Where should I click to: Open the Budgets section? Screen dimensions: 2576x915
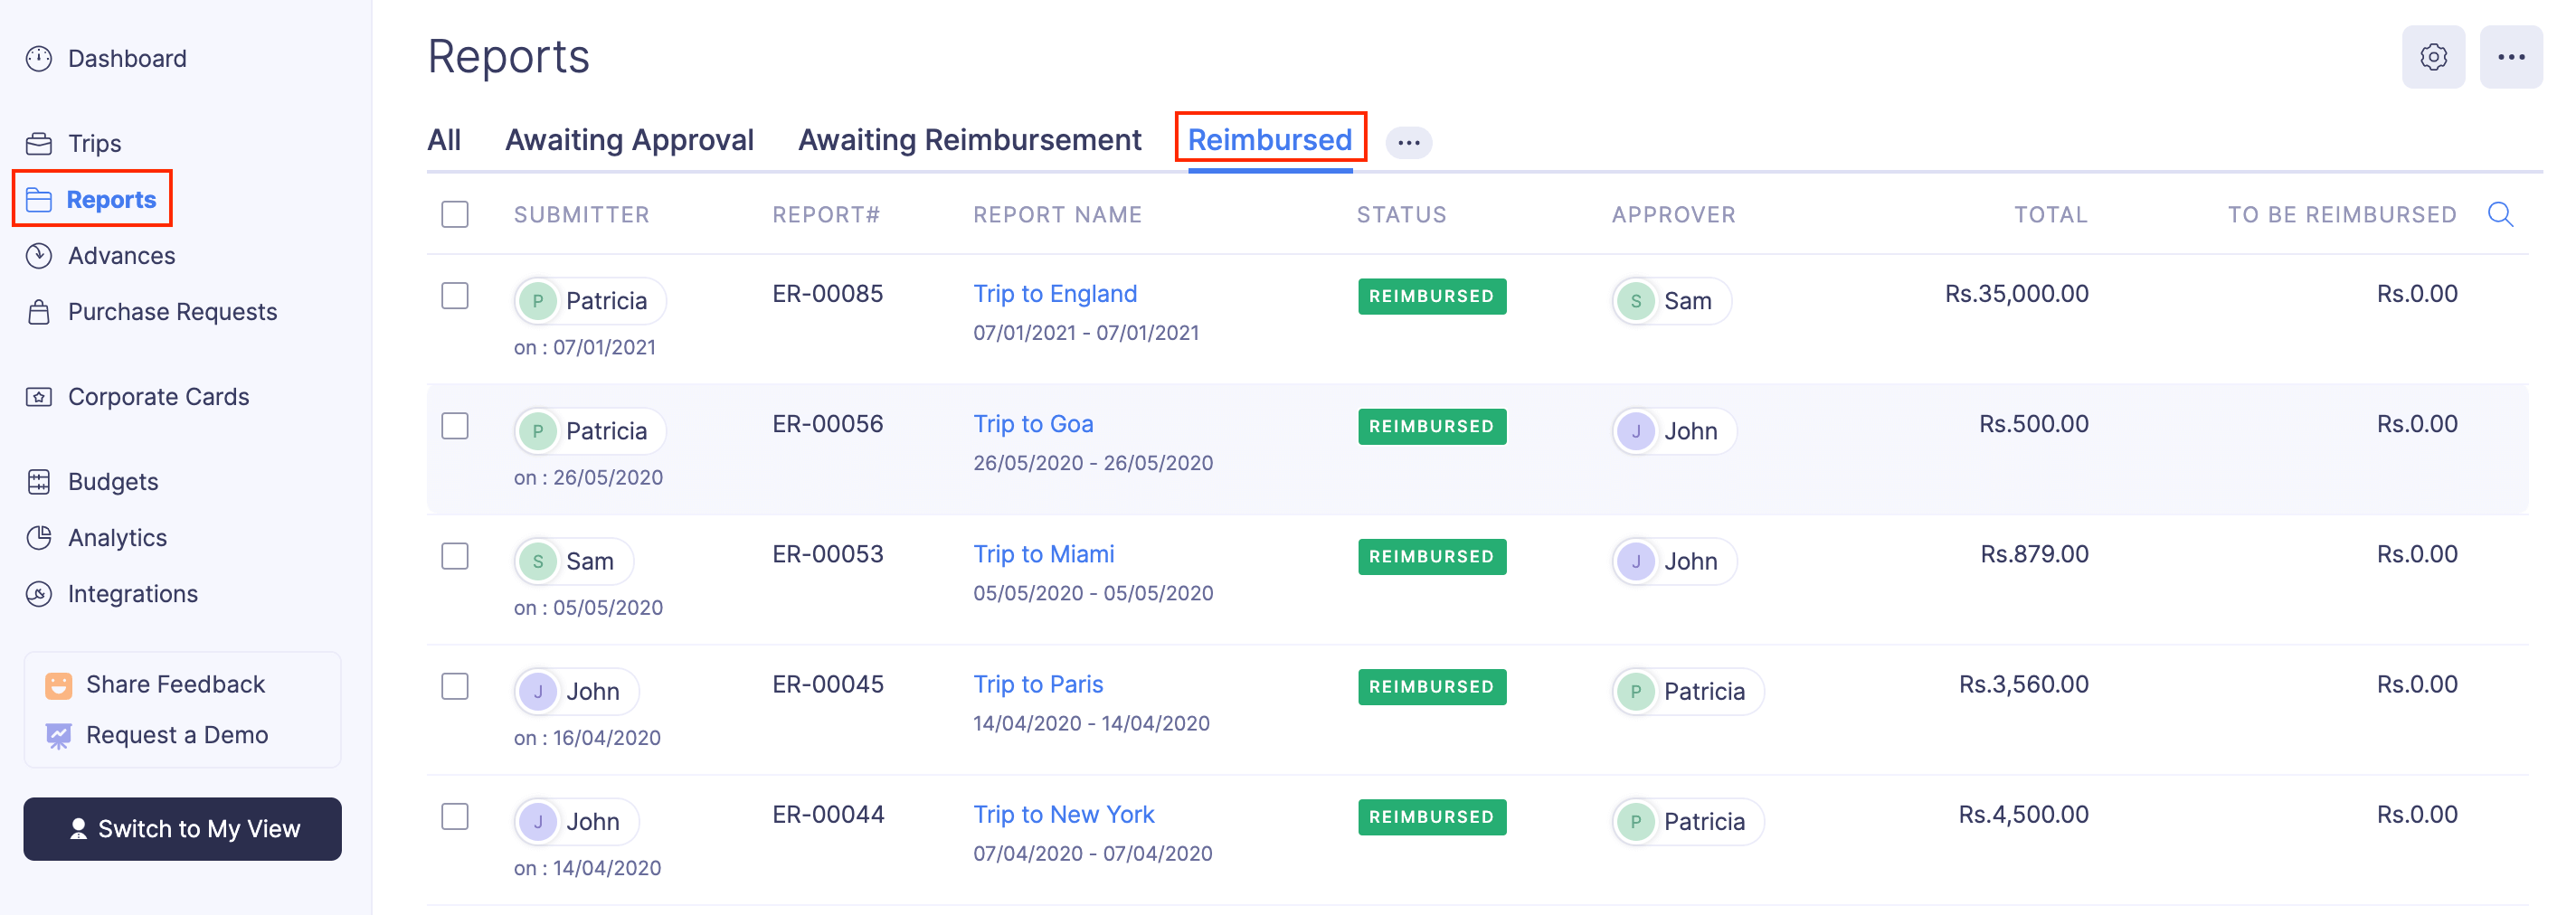point(112,481)
